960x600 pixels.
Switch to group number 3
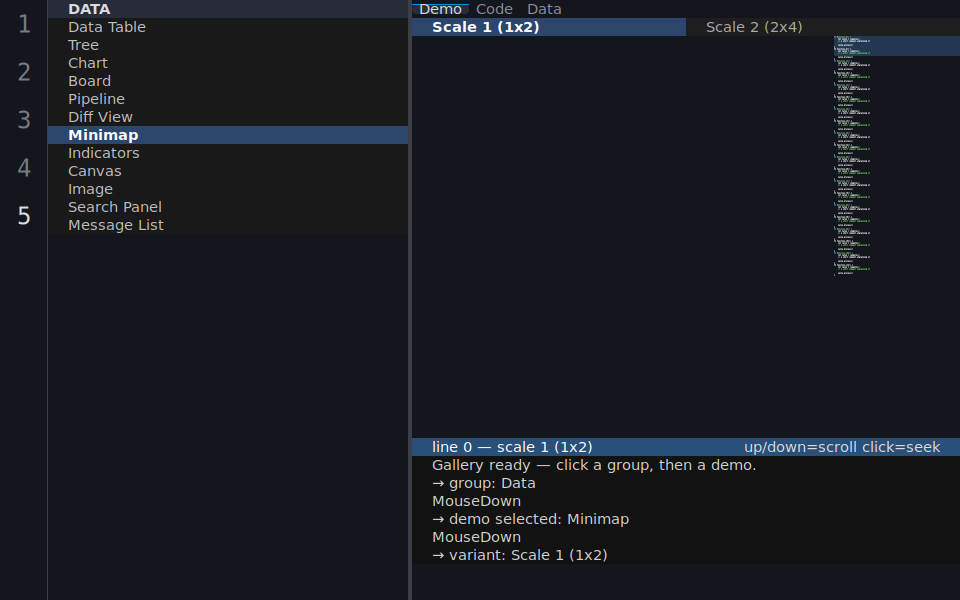click(x=24, y=120)
